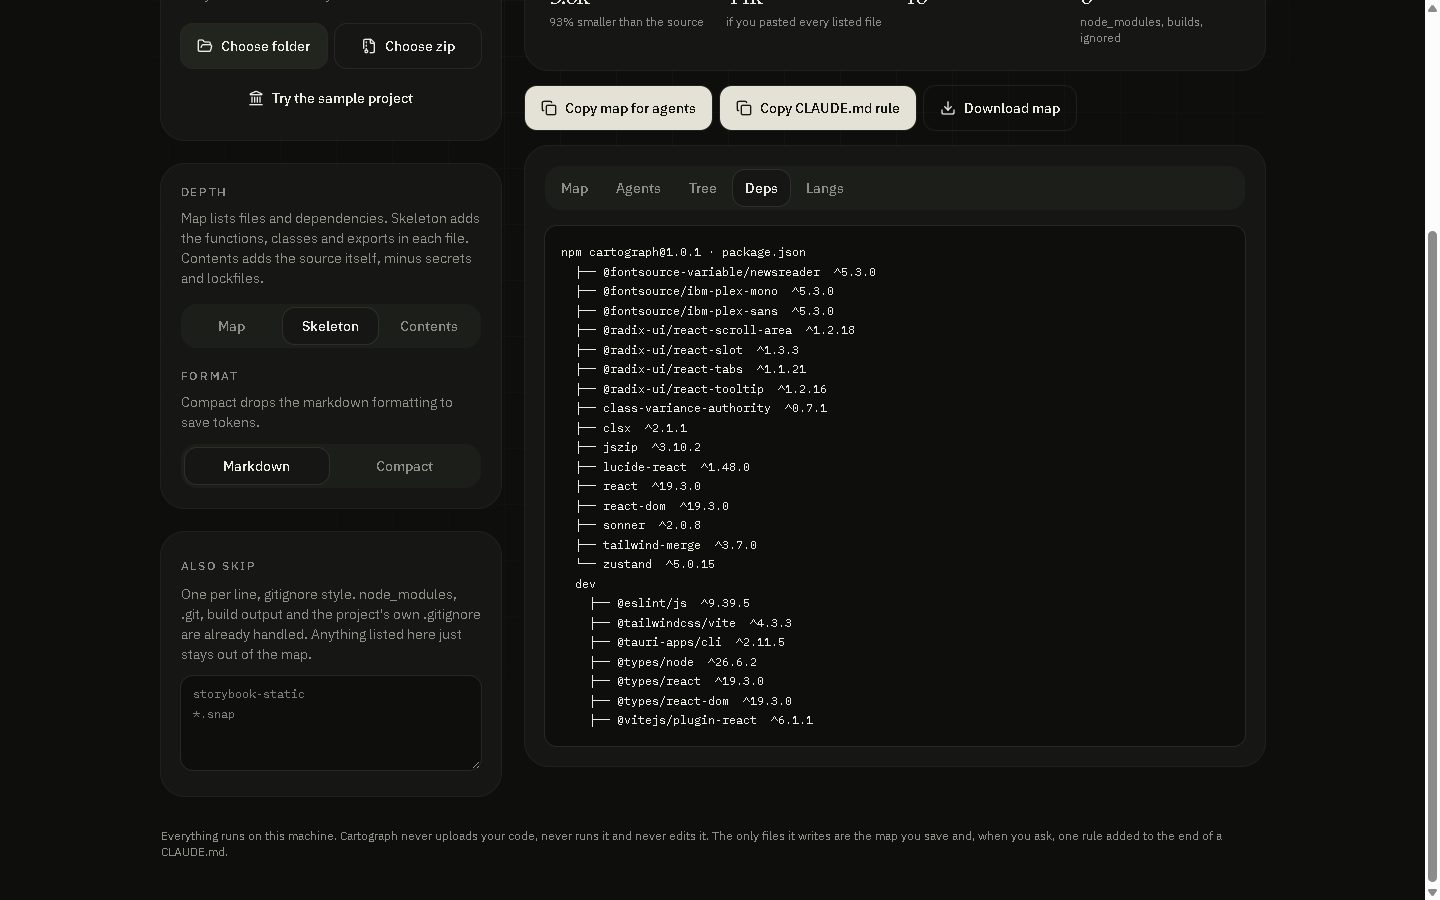Click the @types/react ^19.3.0 row

pyautogui.click(x=677, y=681)
